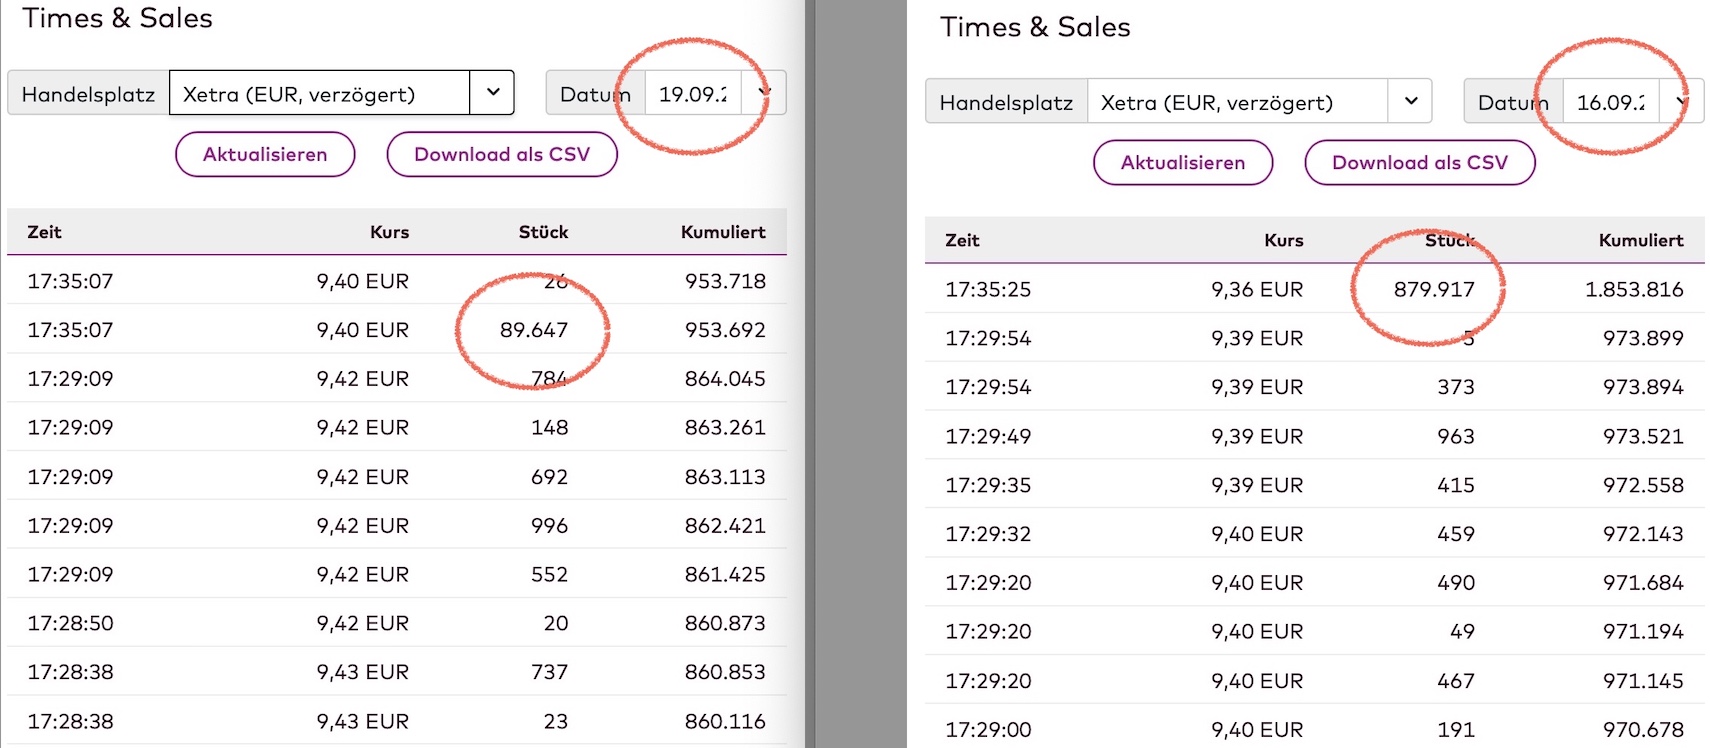
Task: Select Xetra combo box in left panel
Action: pyautogui.click(x=320, y=94)
